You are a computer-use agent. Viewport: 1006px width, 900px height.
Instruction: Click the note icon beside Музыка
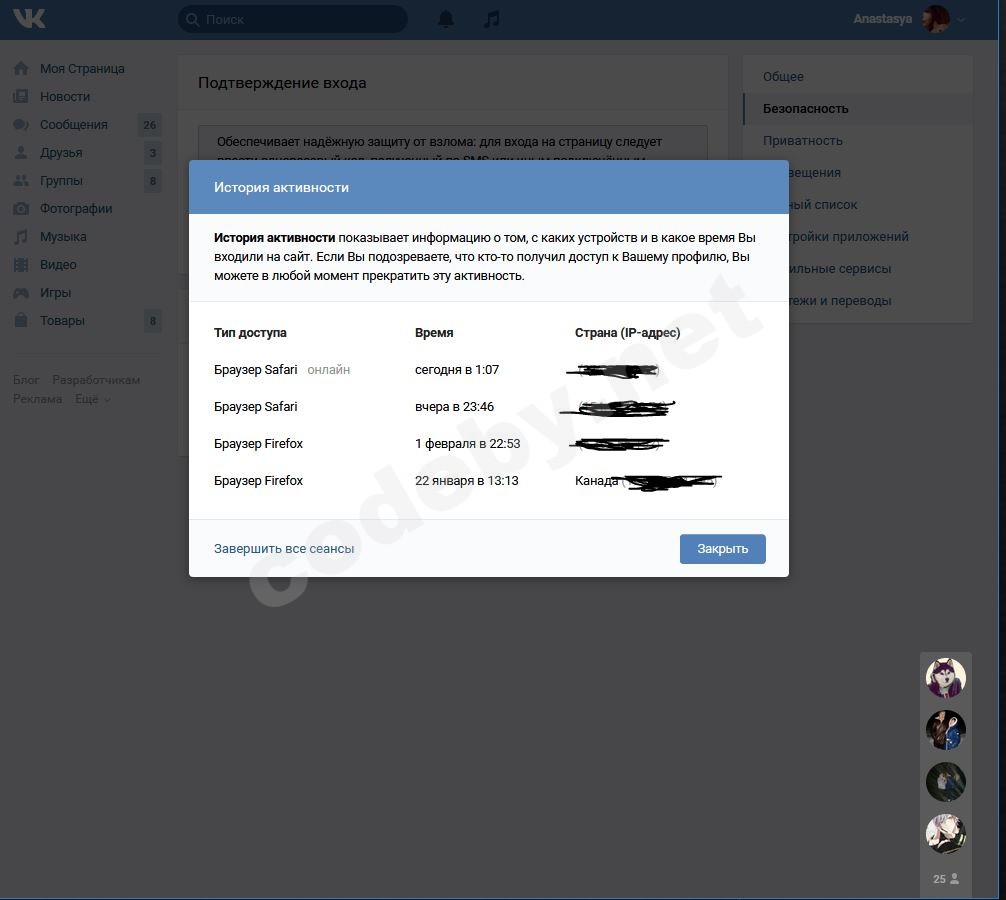pos(21,237)
